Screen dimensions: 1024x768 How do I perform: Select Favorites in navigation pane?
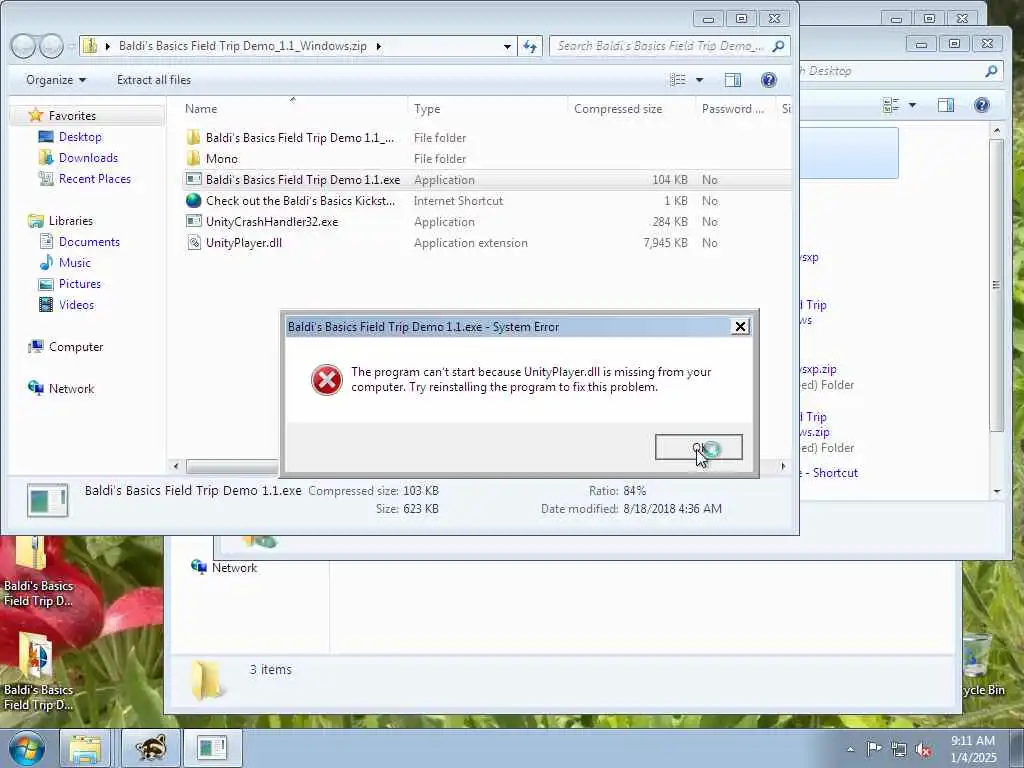(72, 116)
